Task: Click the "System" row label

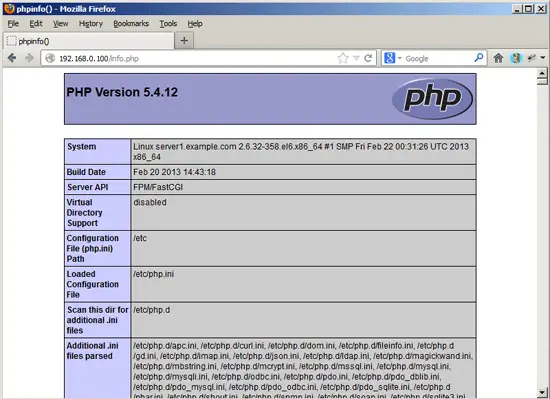Action: [81, 147]
